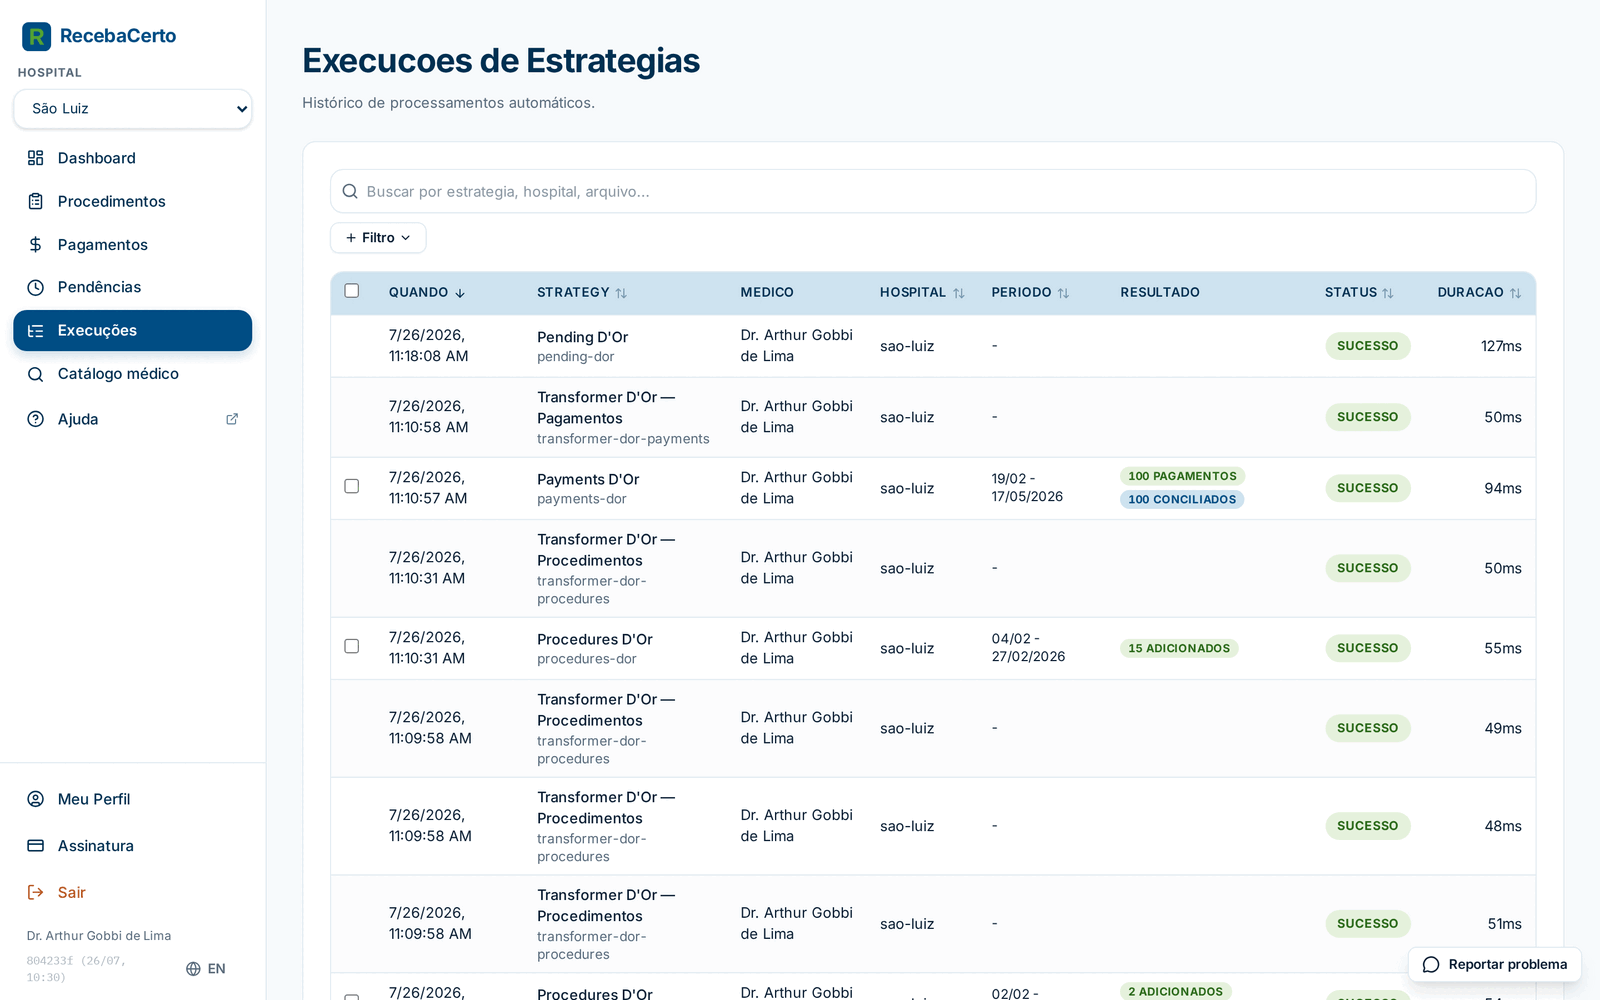Click the Execuções list icon
Image resolution: width=1600 pixels, height=1000 pixels.
pos(36,331)
